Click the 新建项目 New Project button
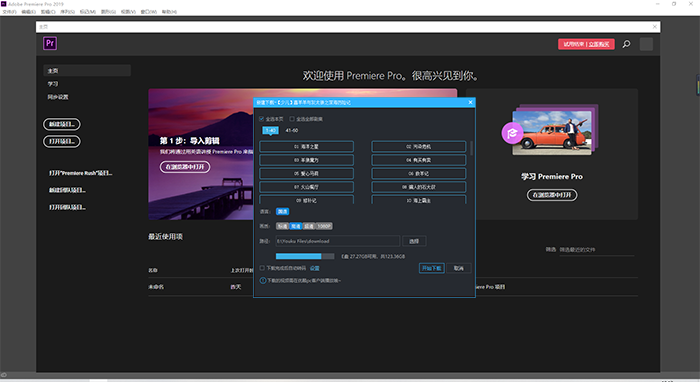This screenshot has height=382, width=700. (62, 124)
